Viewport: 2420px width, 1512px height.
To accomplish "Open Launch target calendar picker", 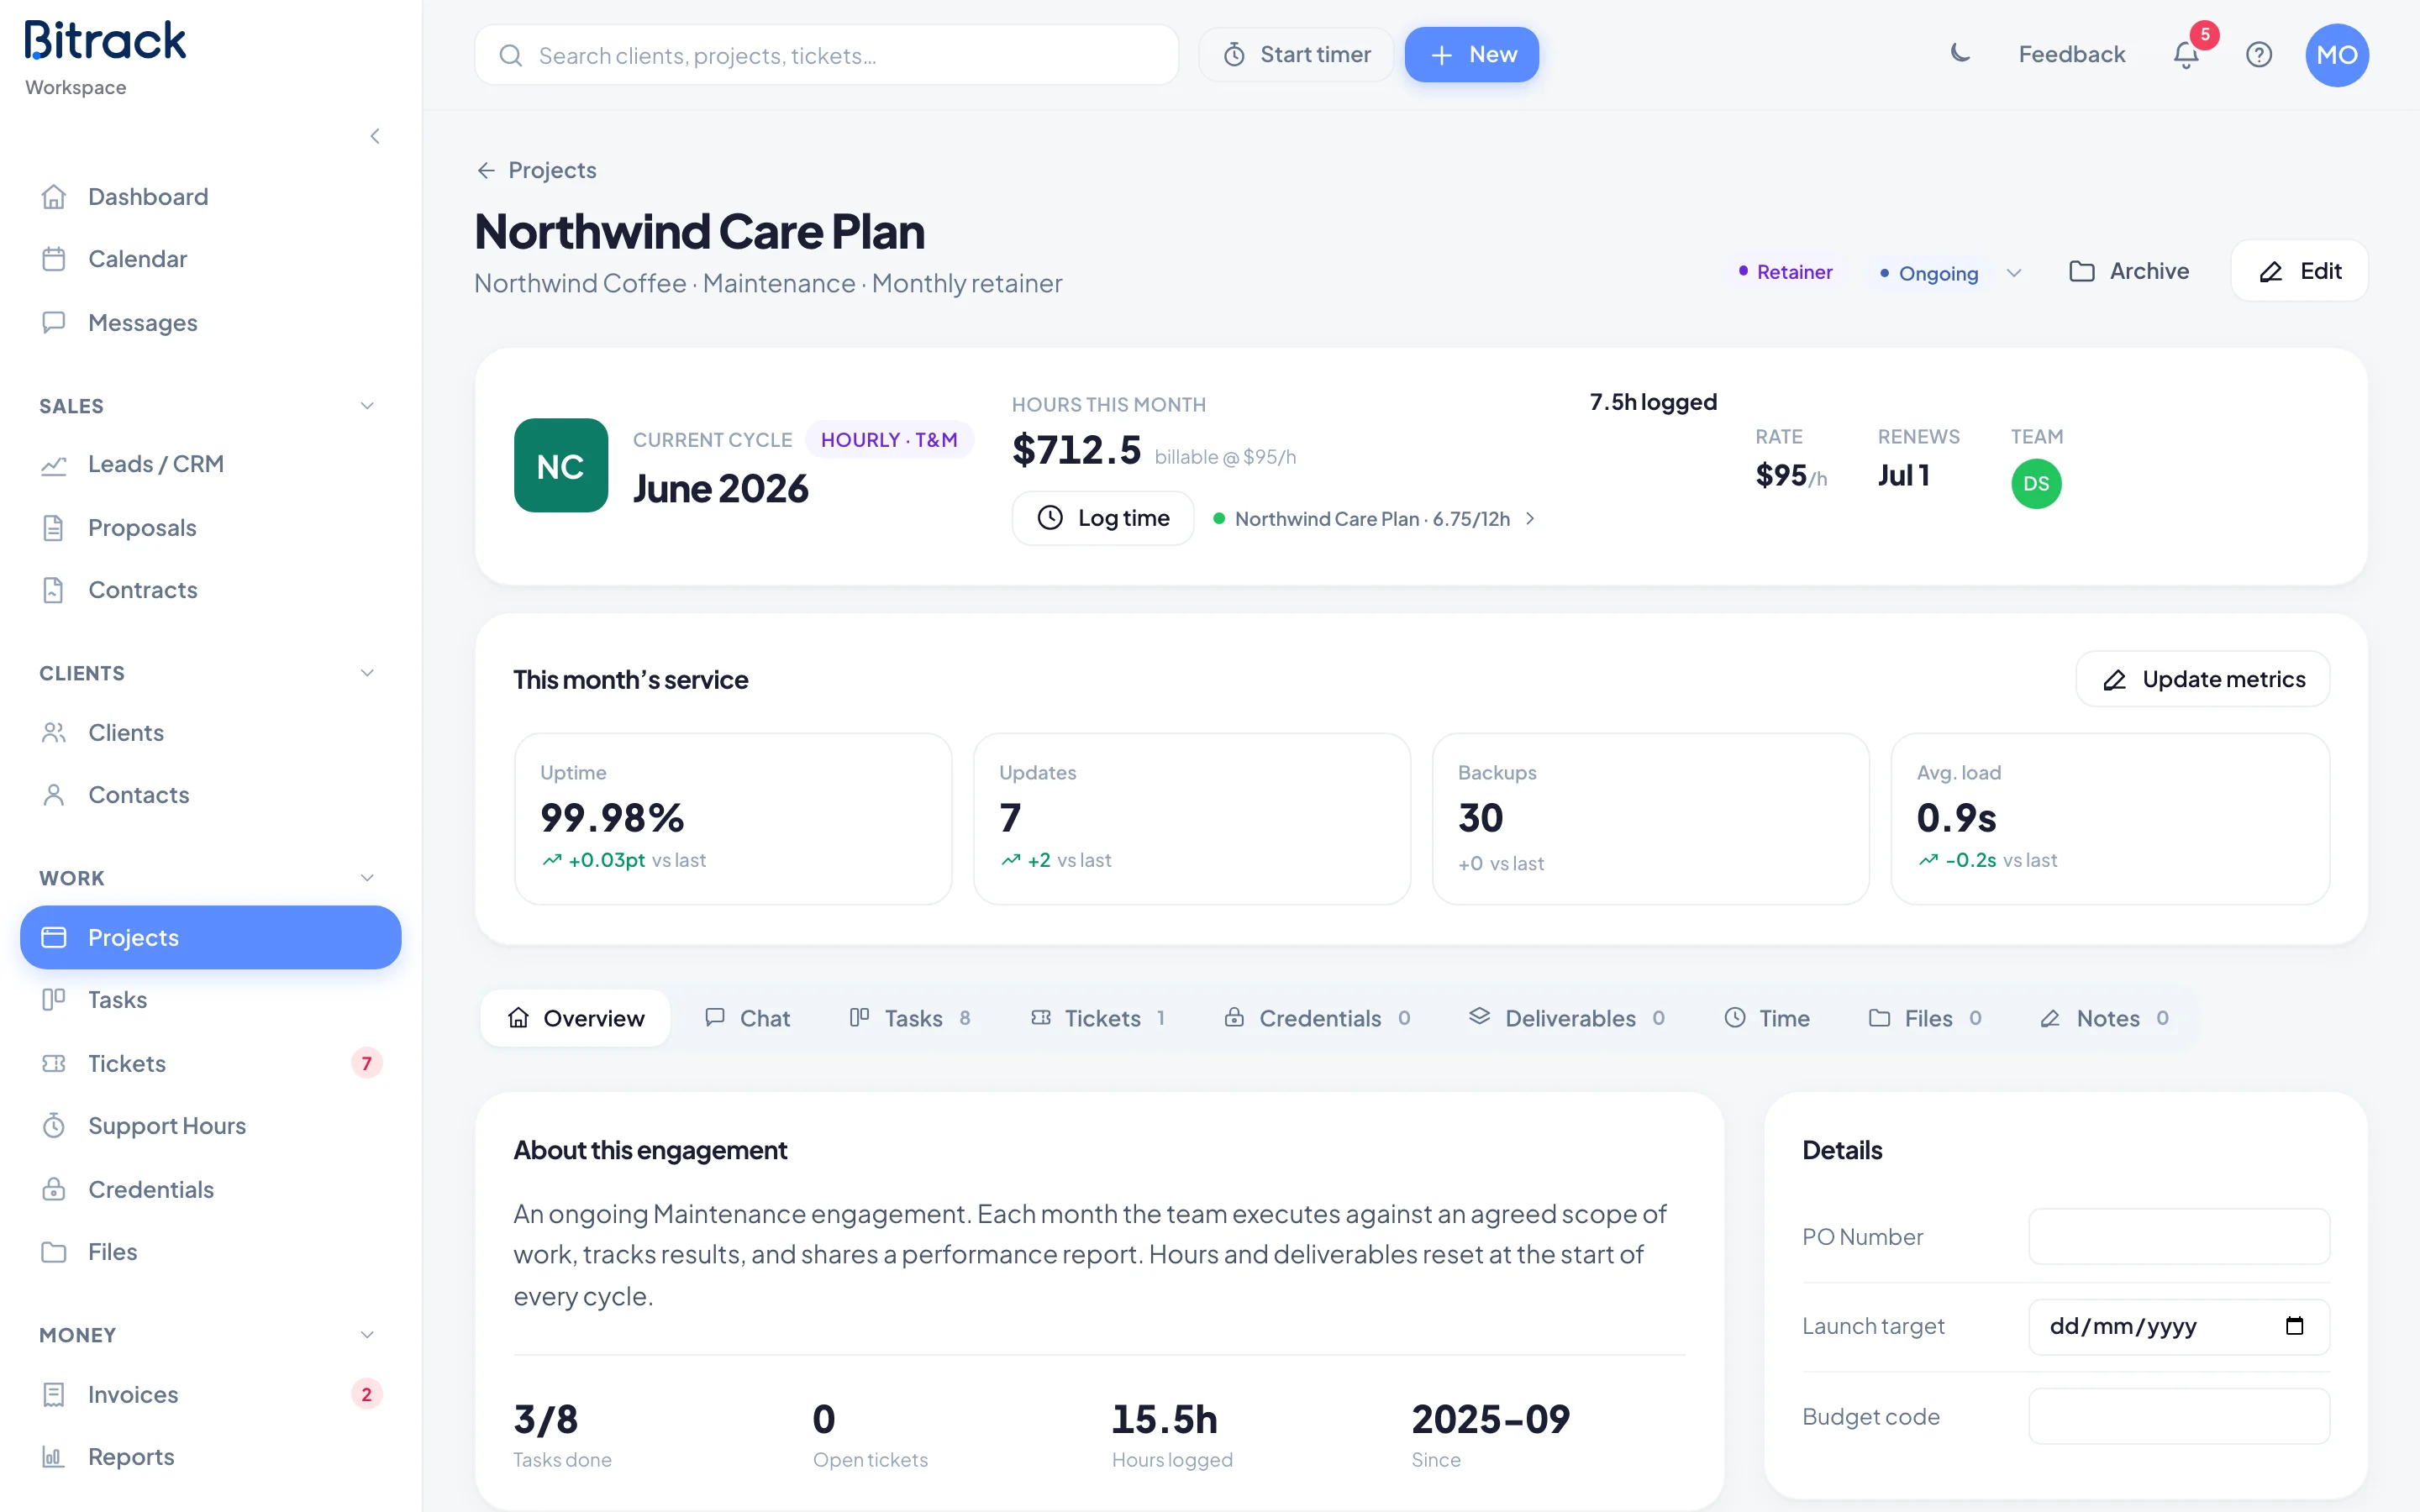I will (x=2294, y=1326).
